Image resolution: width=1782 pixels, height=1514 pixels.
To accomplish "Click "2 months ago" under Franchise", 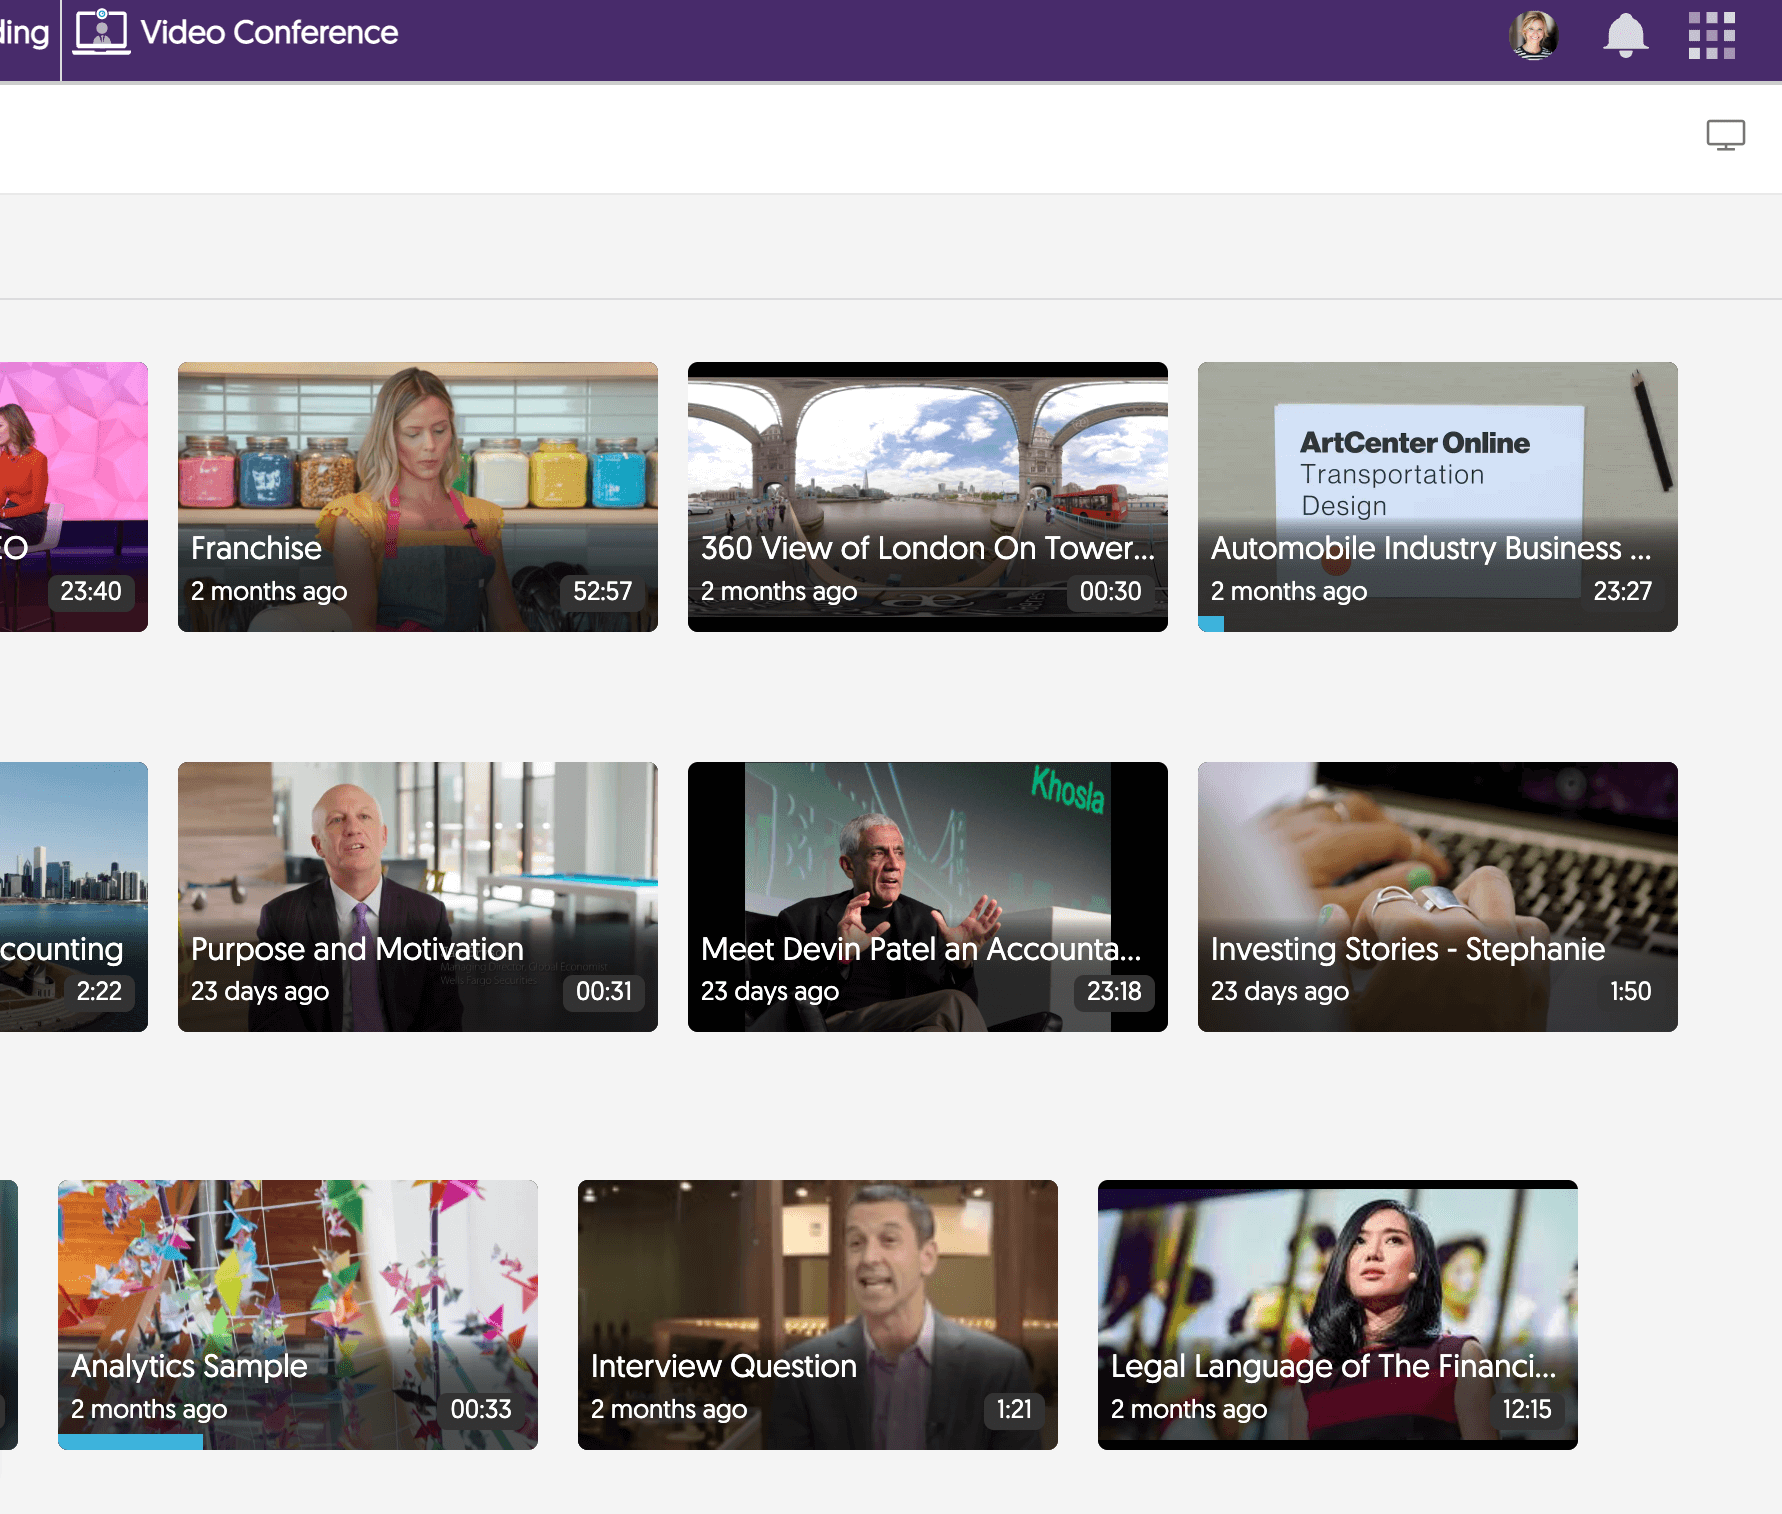I will (x=269, y=591).
